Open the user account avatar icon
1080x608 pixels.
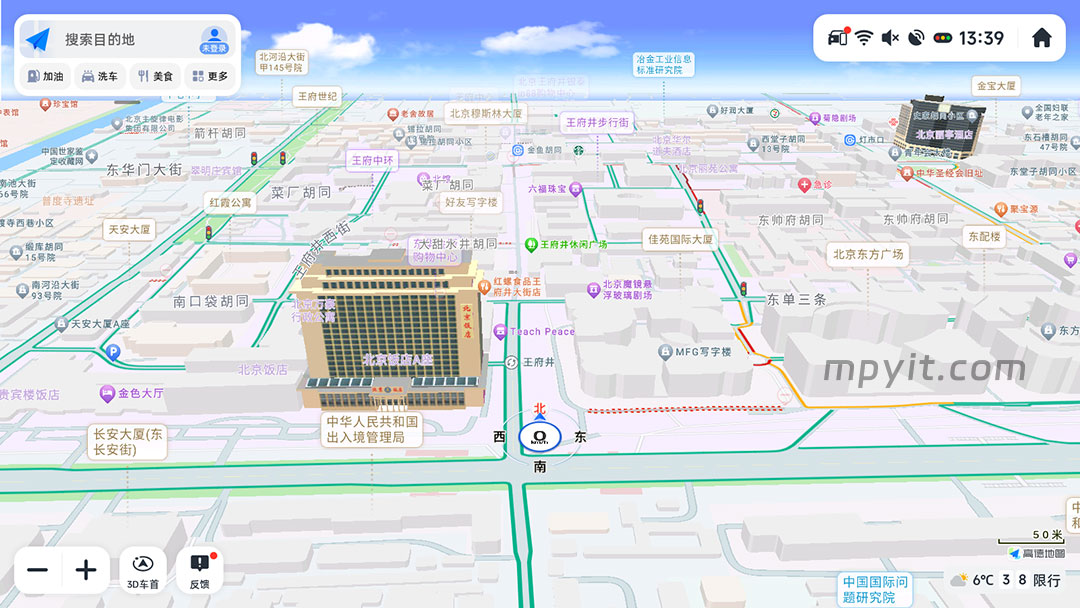[x=214, y=40]
